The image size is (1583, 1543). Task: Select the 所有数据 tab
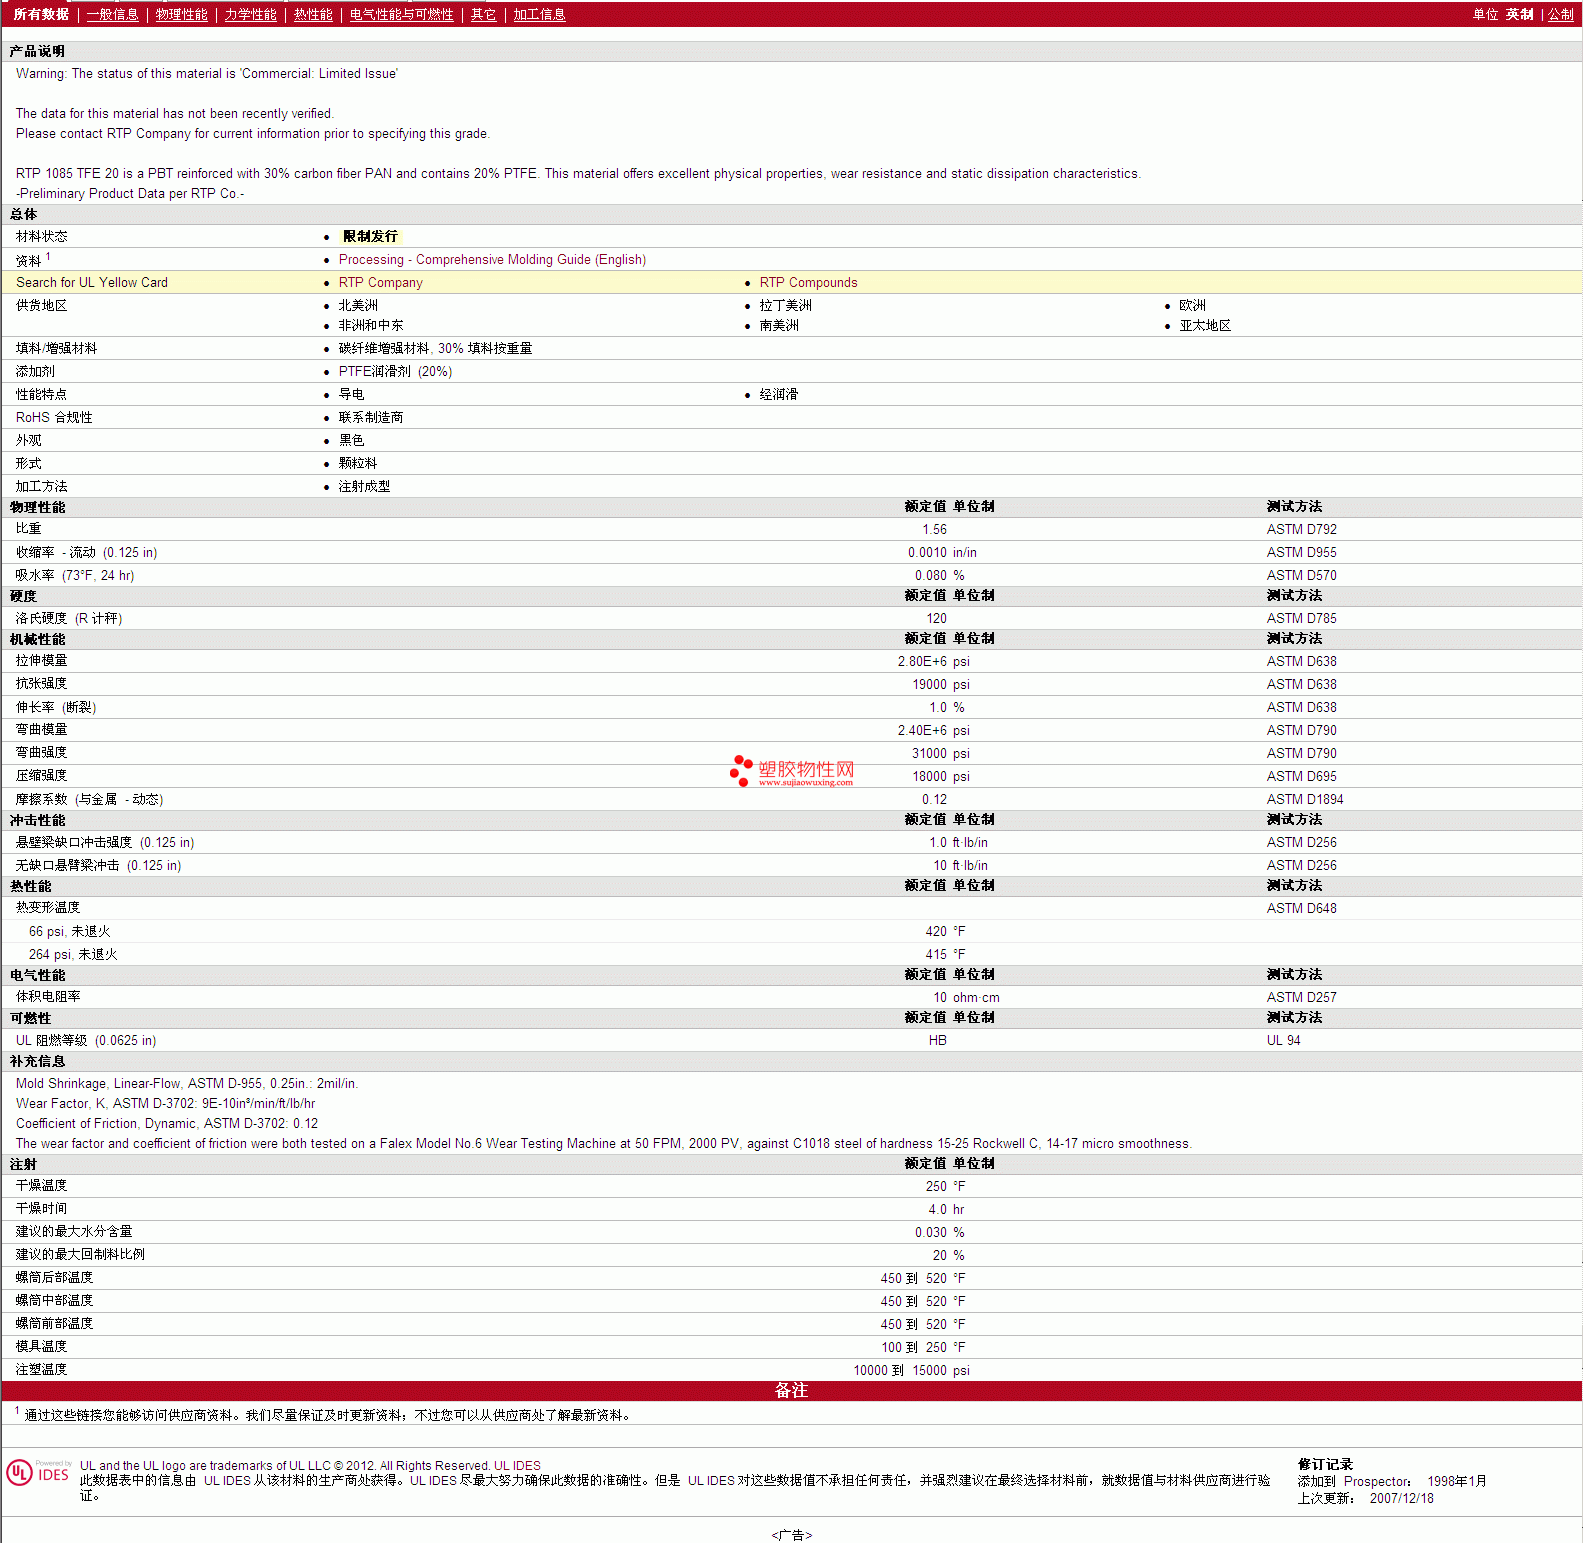click(x=41, y=15)
